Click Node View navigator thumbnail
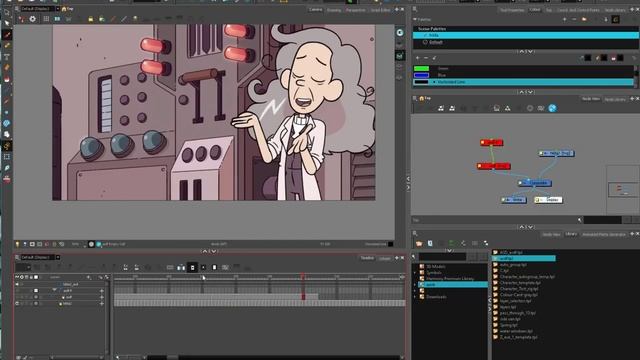The width and height of the screenshot is (640, 360). pos(623,190)
